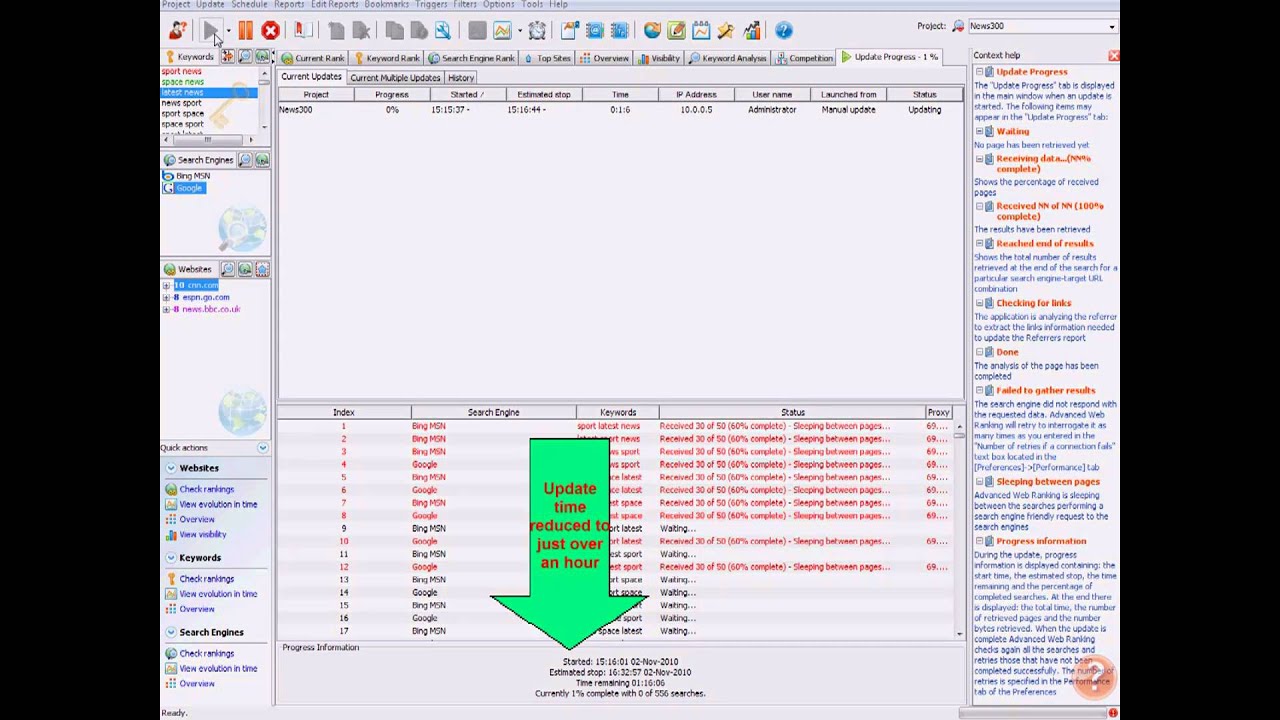
Task: Click the red error indicator in status bar
Action: tap(1112, 713)
